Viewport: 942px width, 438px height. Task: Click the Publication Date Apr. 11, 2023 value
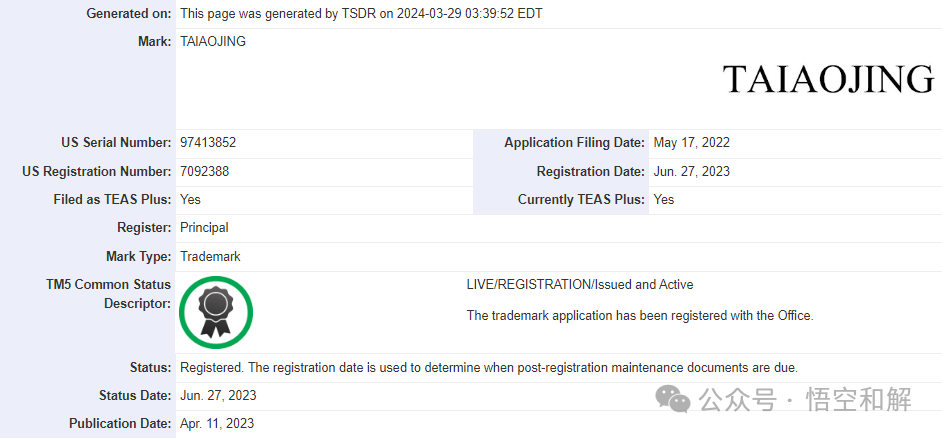click(x=217, y=424)
